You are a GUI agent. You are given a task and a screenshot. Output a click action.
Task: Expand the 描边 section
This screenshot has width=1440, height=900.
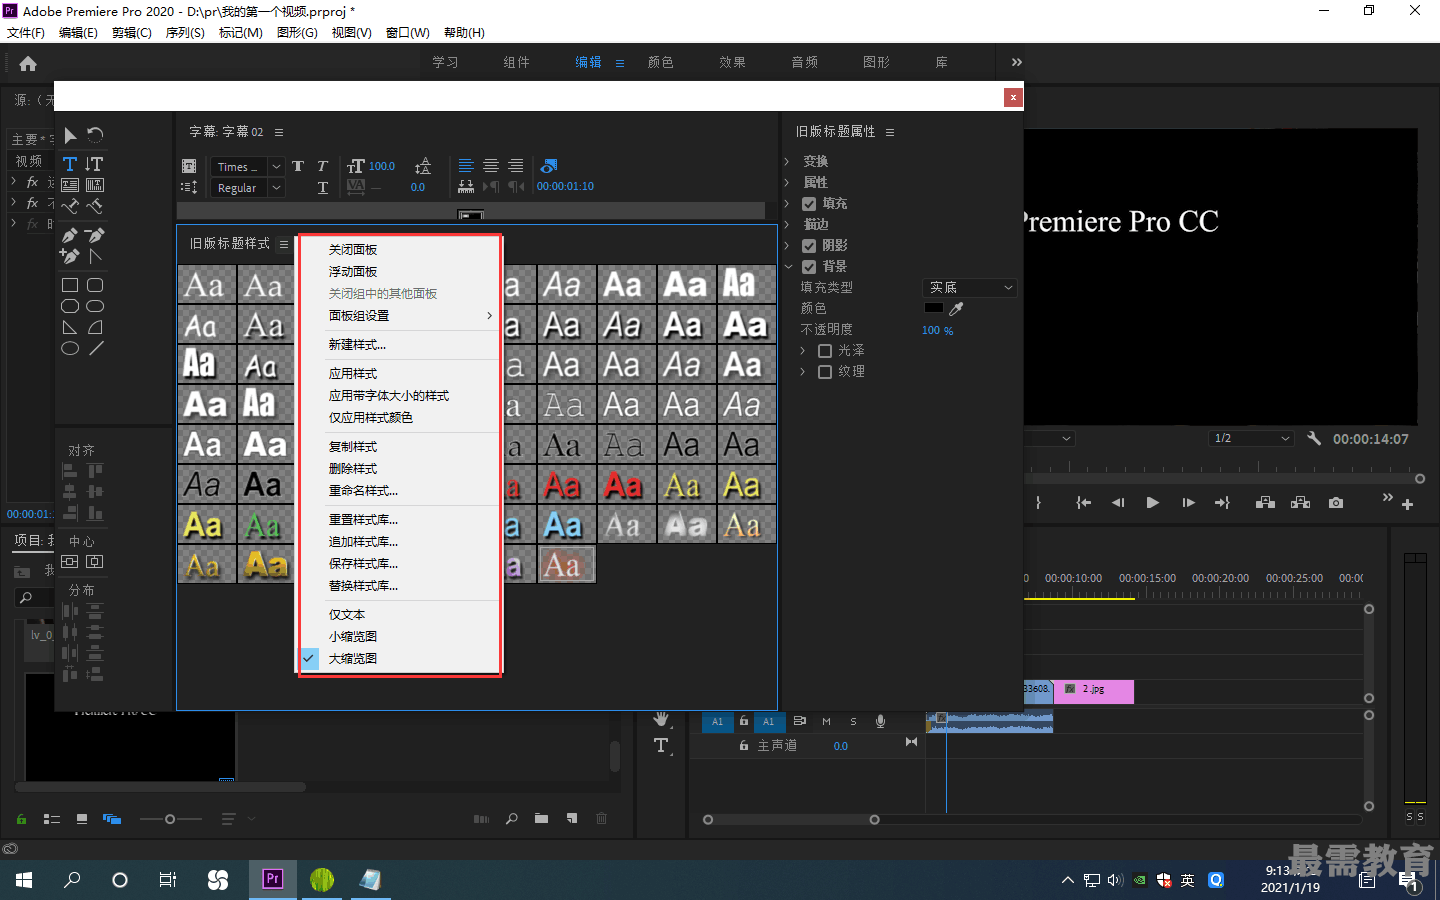coord(787,224)
